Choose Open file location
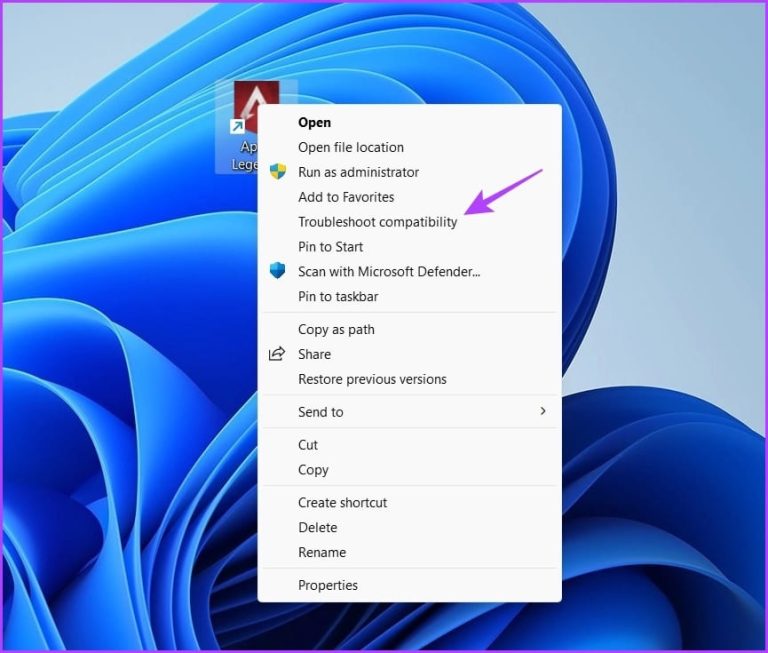The image size is (768, 653). click(351, 147)
